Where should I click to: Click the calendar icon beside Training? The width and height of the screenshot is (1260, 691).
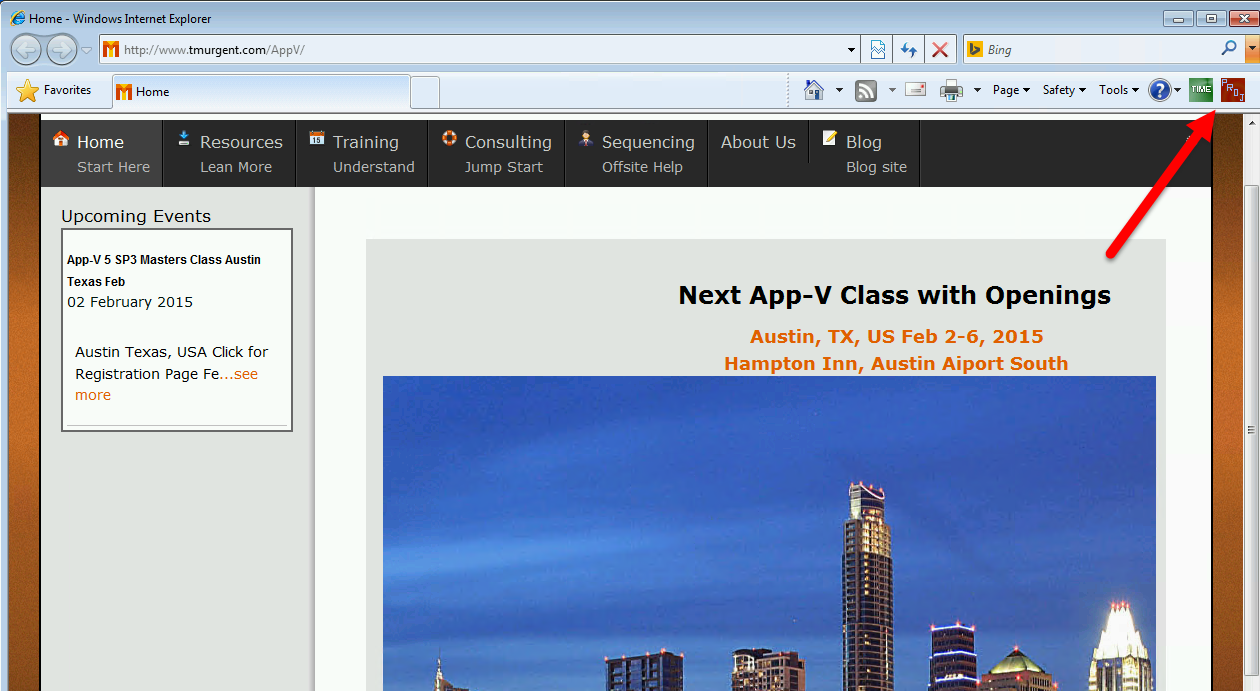click(317, 138)
